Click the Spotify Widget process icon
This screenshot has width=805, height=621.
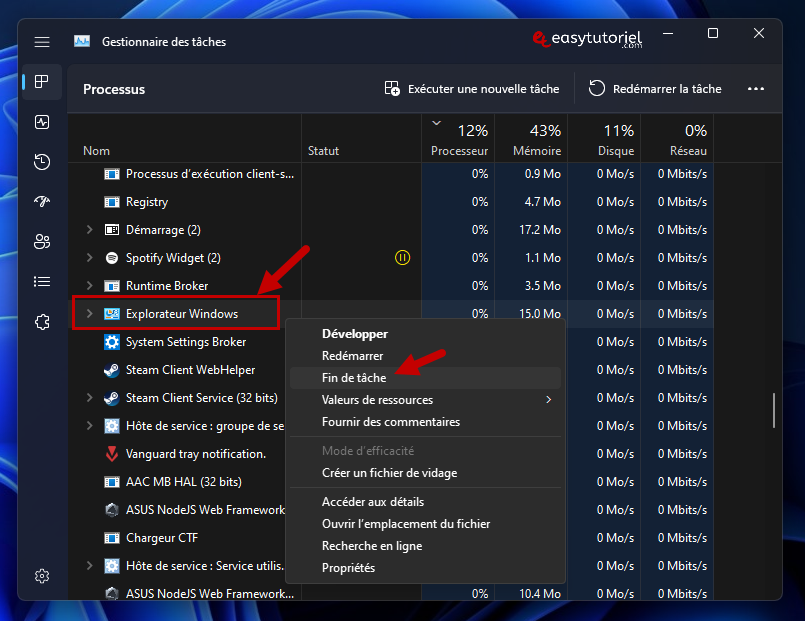tap(111, 258)
